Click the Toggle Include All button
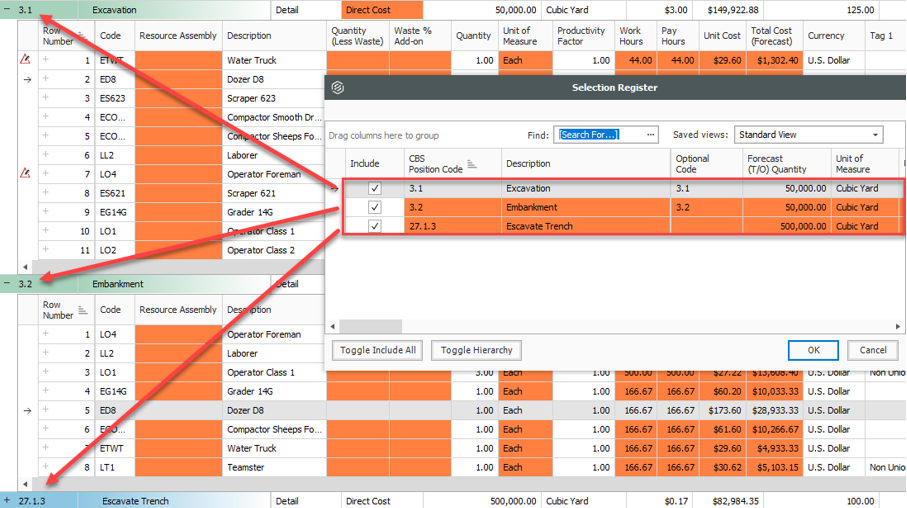Viewport: 907px width, 508px height. 377,350
